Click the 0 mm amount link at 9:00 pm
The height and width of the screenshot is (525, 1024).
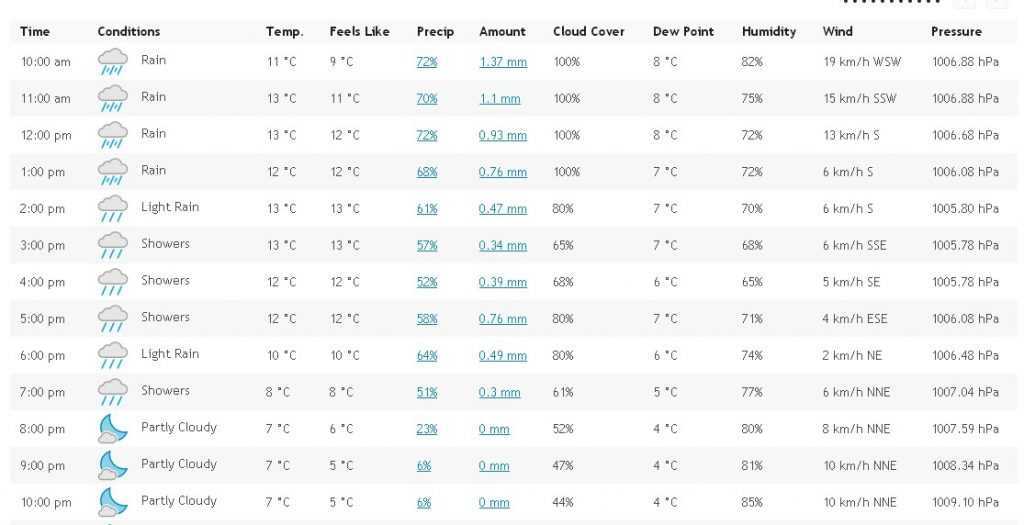coord(494,466)
